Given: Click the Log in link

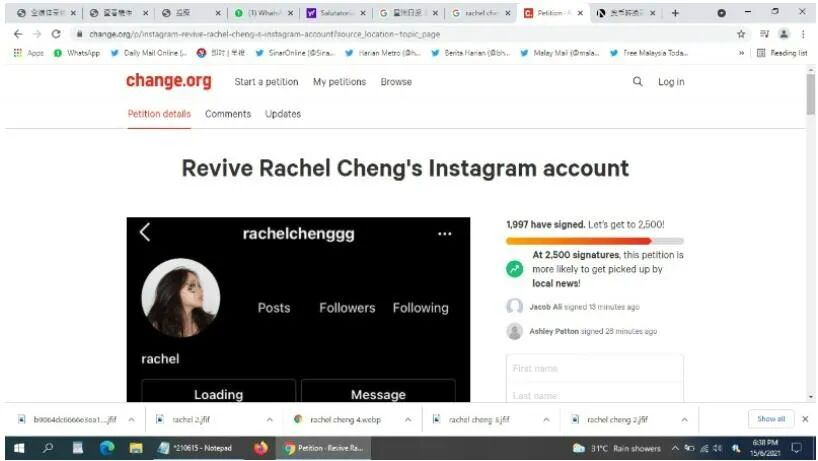Looking at the screenshot, I should coord(671,82).
